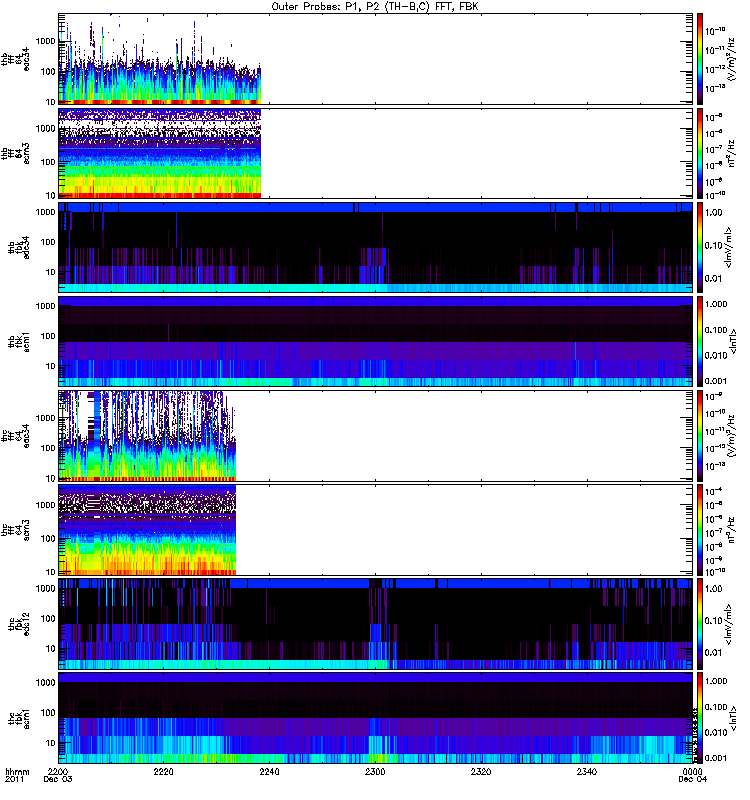Click the color bar beside thb fbk scm1 panel
750x800 pixels.
tap(700, 341)
